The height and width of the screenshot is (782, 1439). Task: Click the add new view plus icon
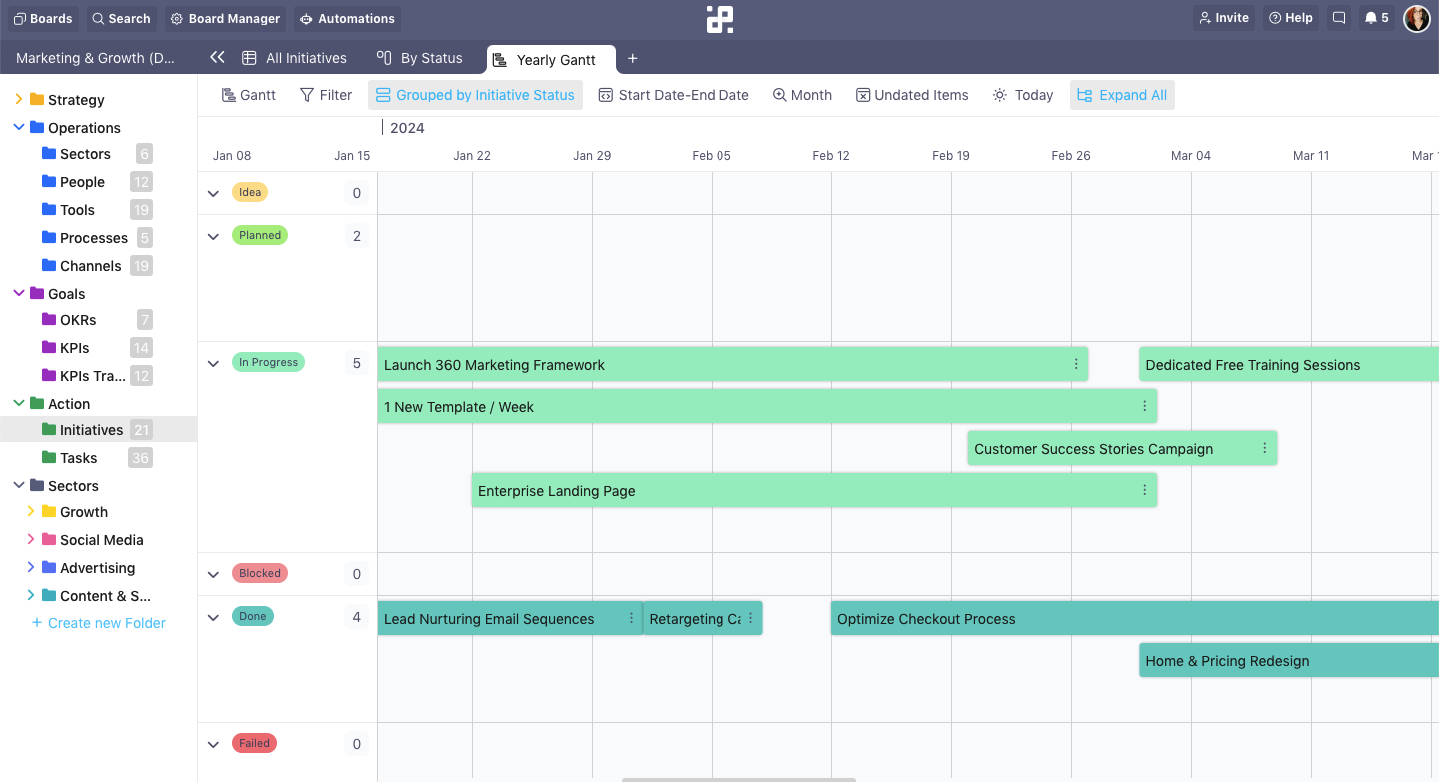632,59
